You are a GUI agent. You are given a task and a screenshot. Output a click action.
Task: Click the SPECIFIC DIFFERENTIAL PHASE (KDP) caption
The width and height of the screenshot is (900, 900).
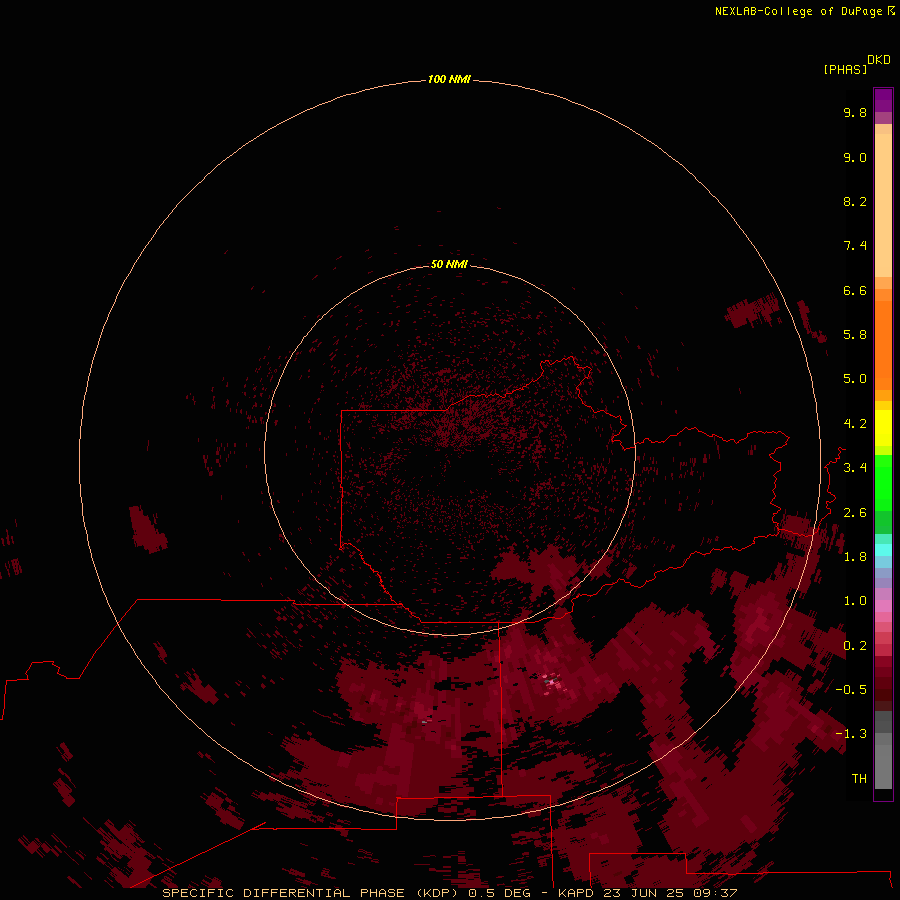click(x=310, y=893)
